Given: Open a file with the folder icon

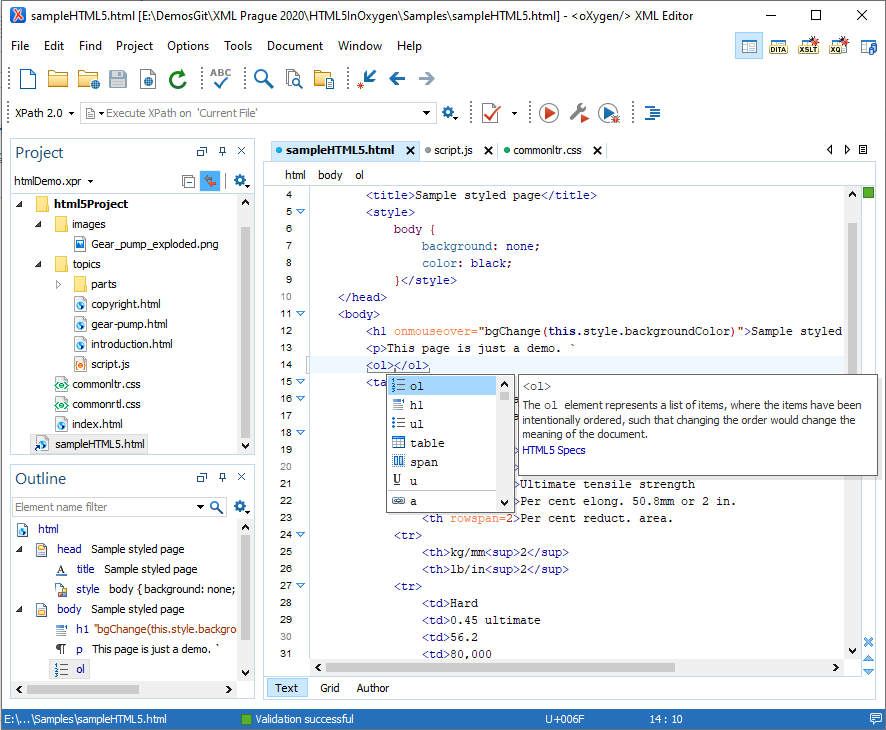Looking at the screenshot, I should 58,79.
